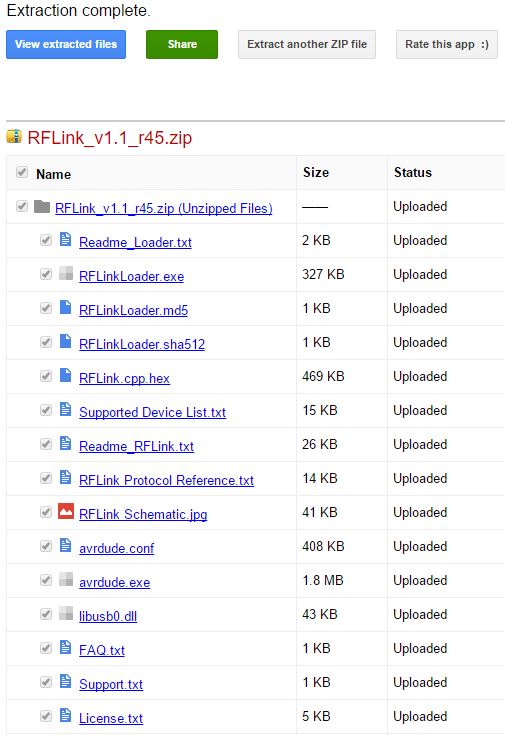Image resolution: width=505 pixels, height=738 pixels.
Task: Click the text file icon beside Readme_Loader.txt
Action: coord(66,239)
